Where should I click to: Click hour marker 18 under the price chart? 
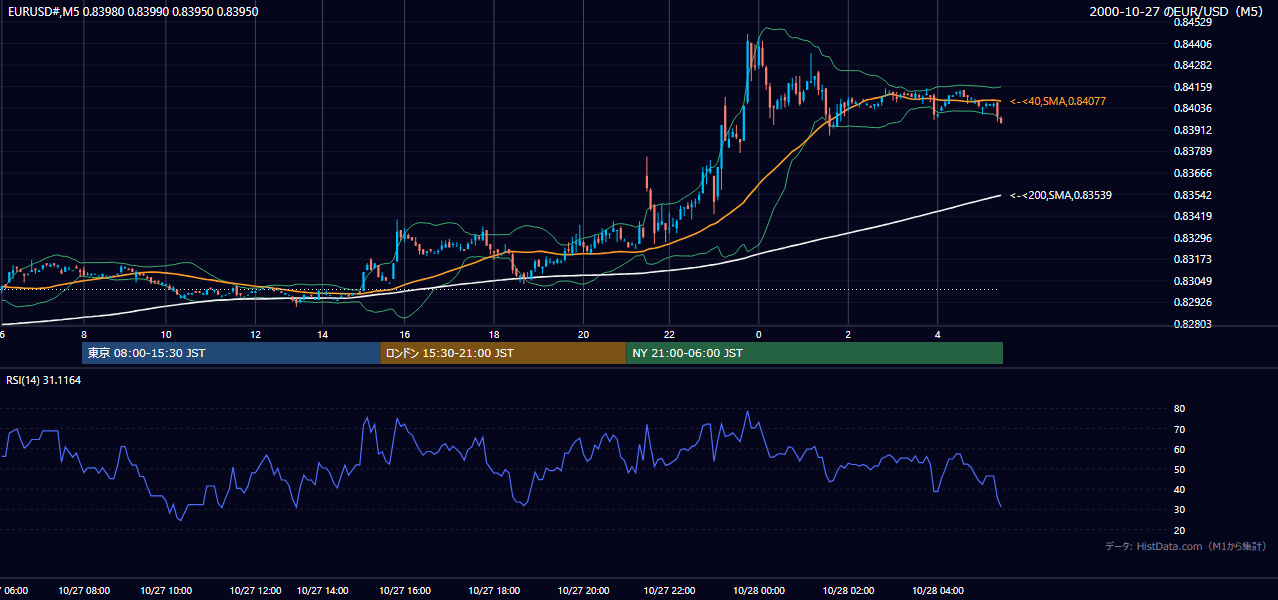pyautogui.click(x=494, y=334)
